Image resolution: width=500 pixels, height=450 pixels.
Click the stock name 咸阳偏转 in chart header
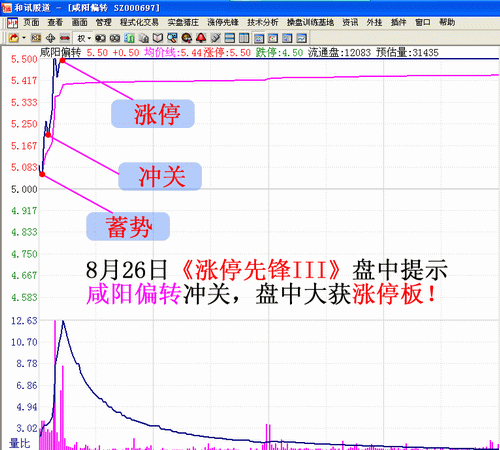pyautogui.click(x=61, y=52)
